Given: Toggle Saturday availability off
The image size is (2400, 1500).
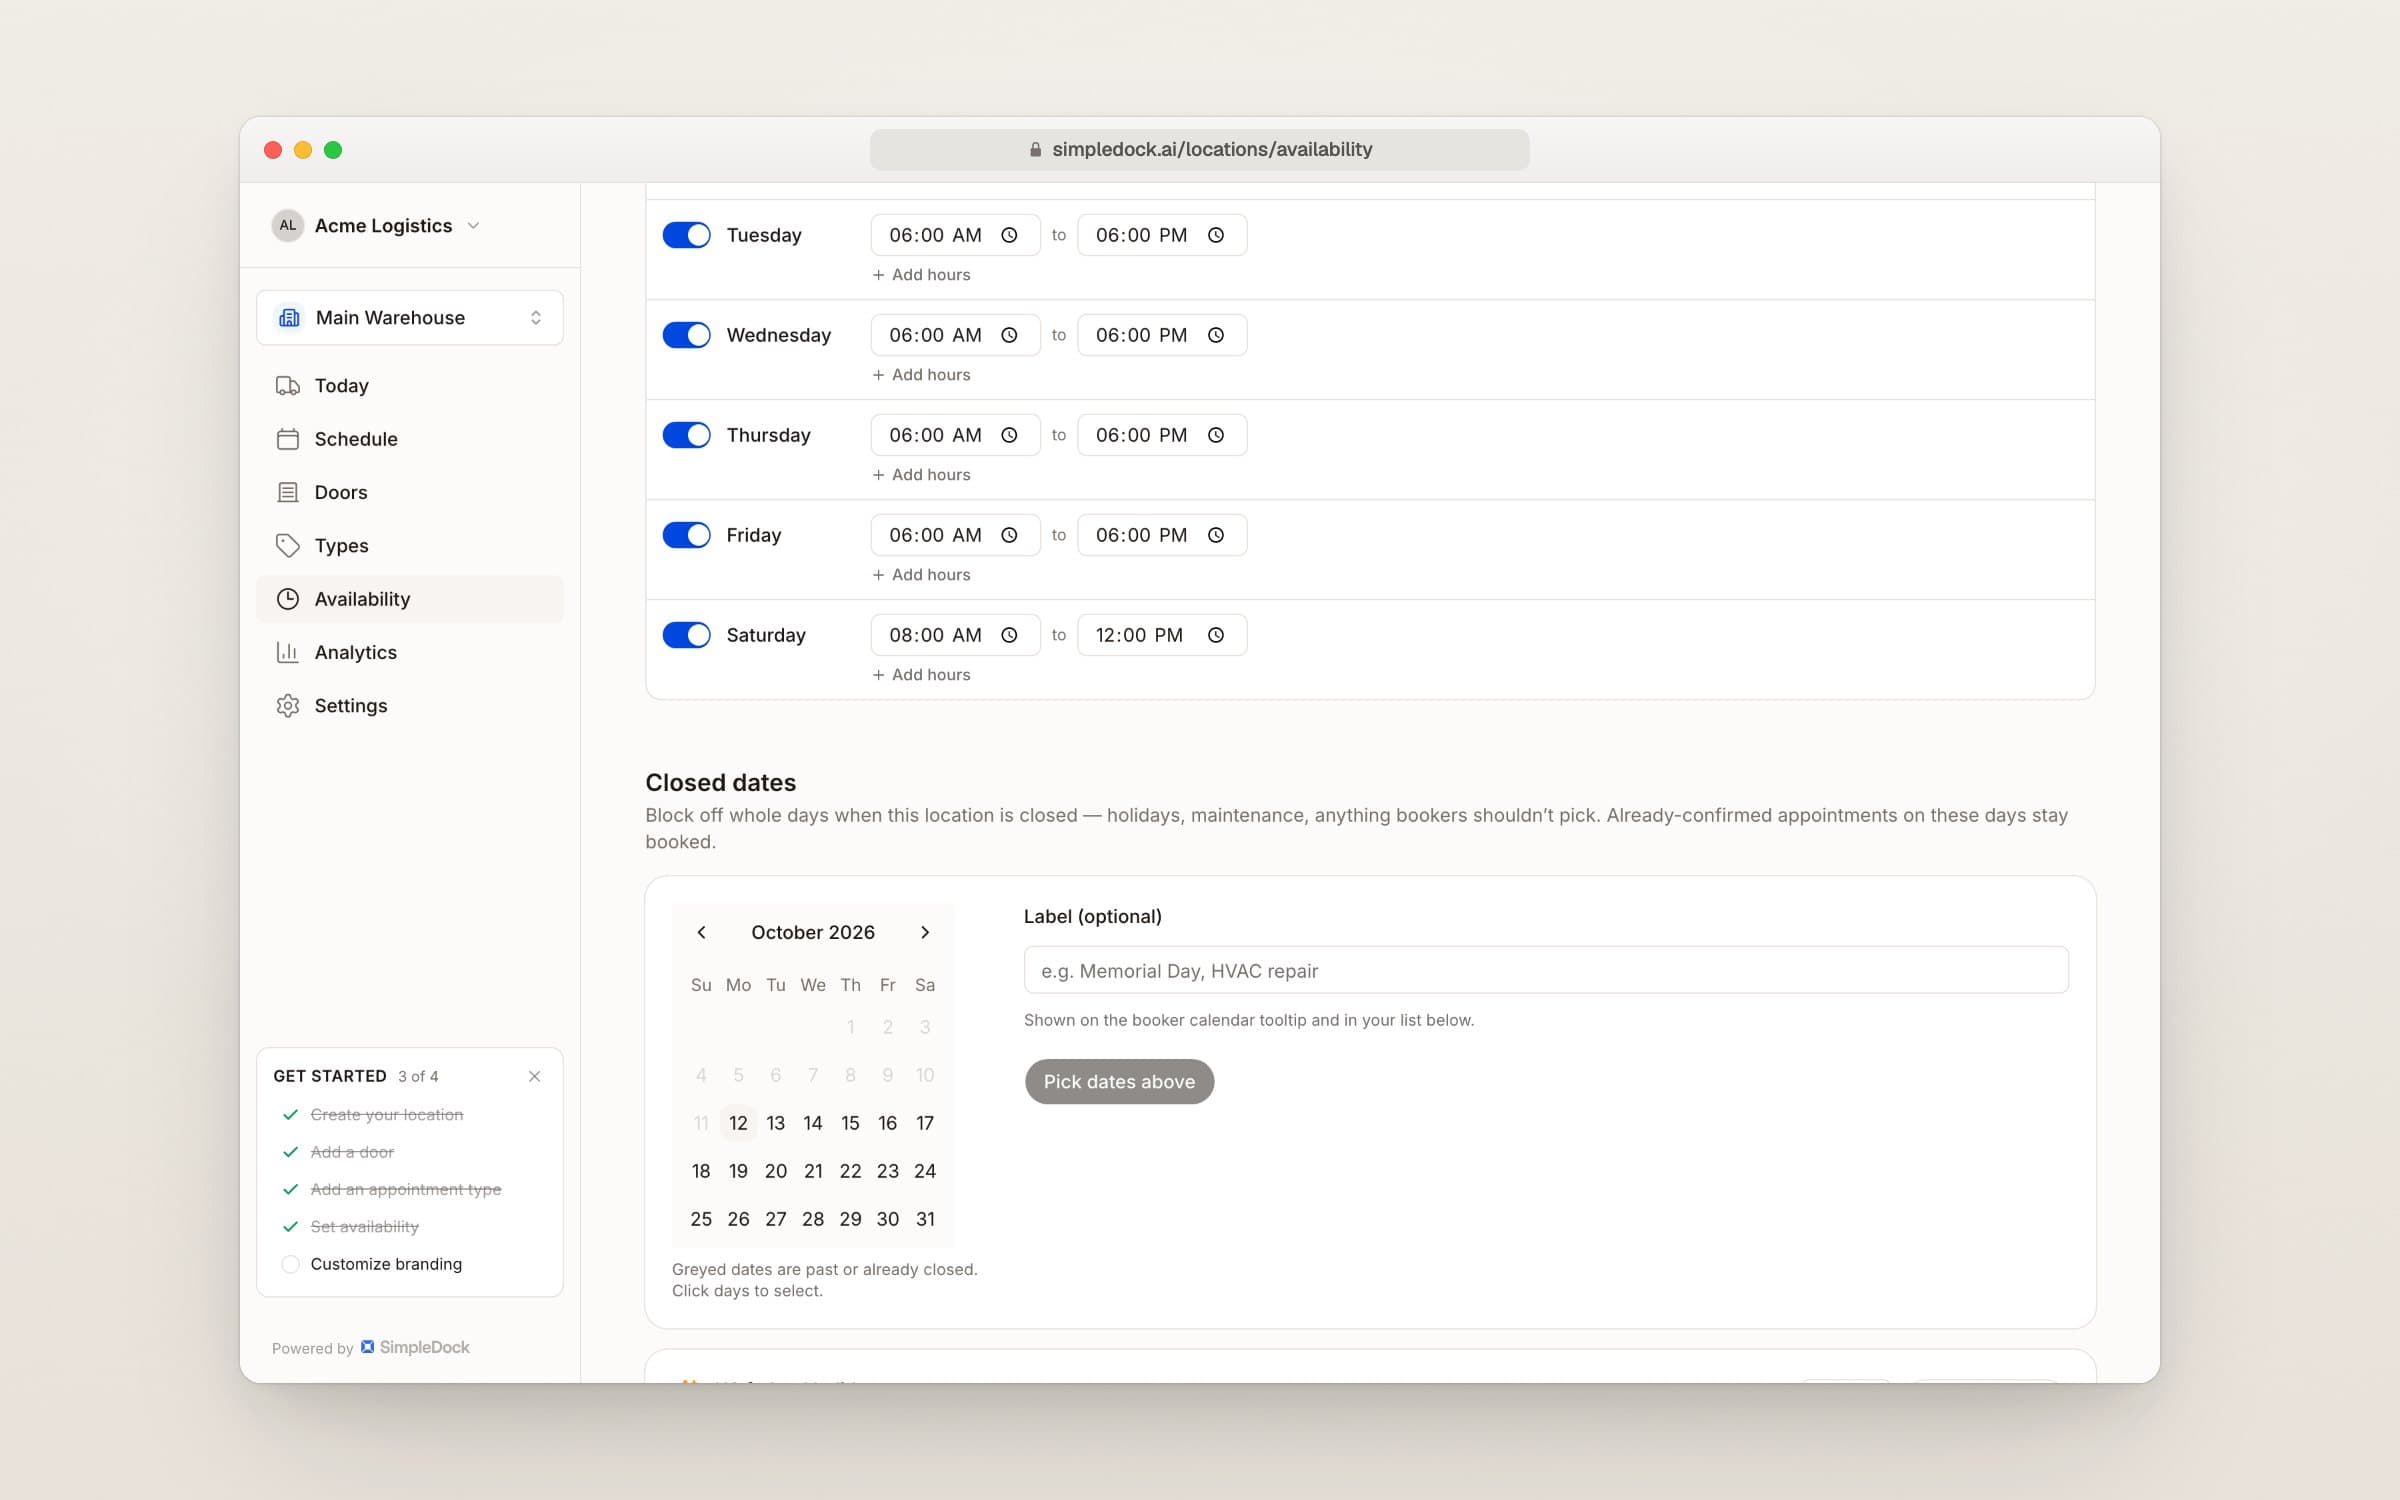Looking at the screenshot, I should pos(686,635).
